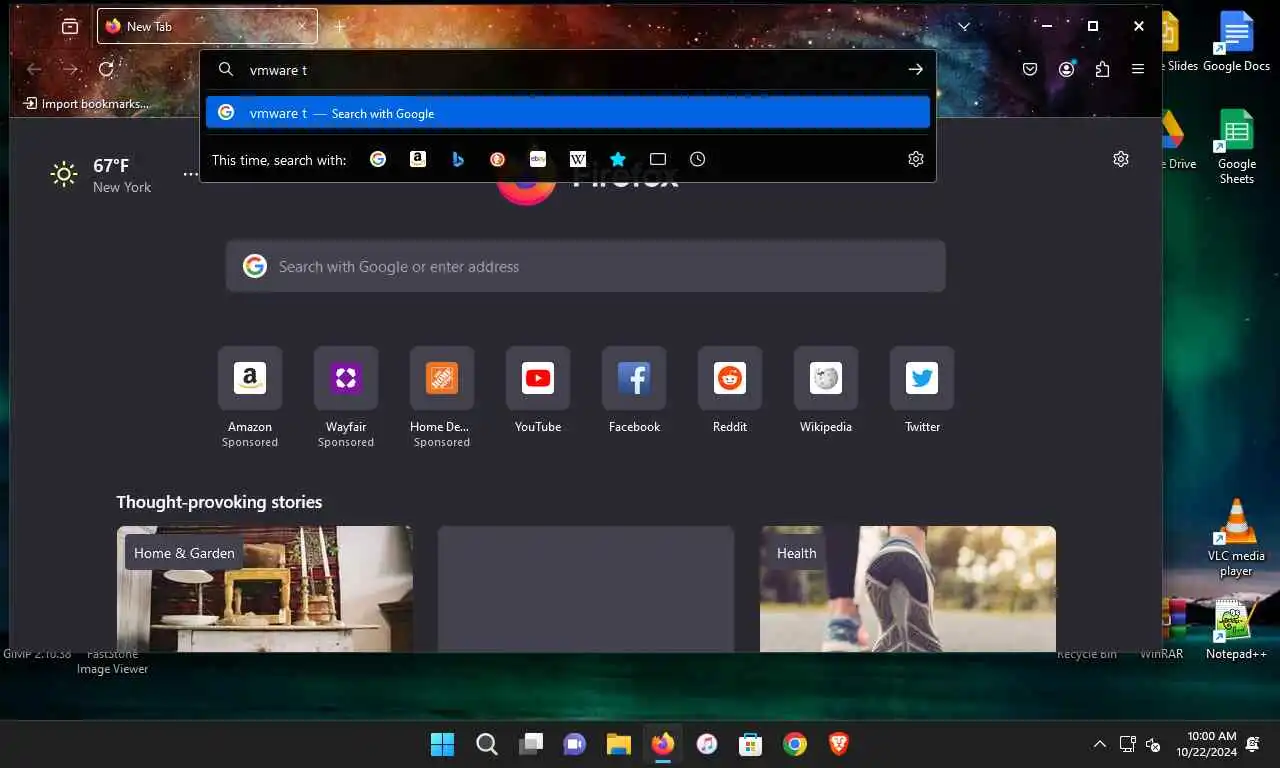This screenshot has height=768, width=1280.
Task: Open the Firefox application menu
Action: [x=1138, y=69]
